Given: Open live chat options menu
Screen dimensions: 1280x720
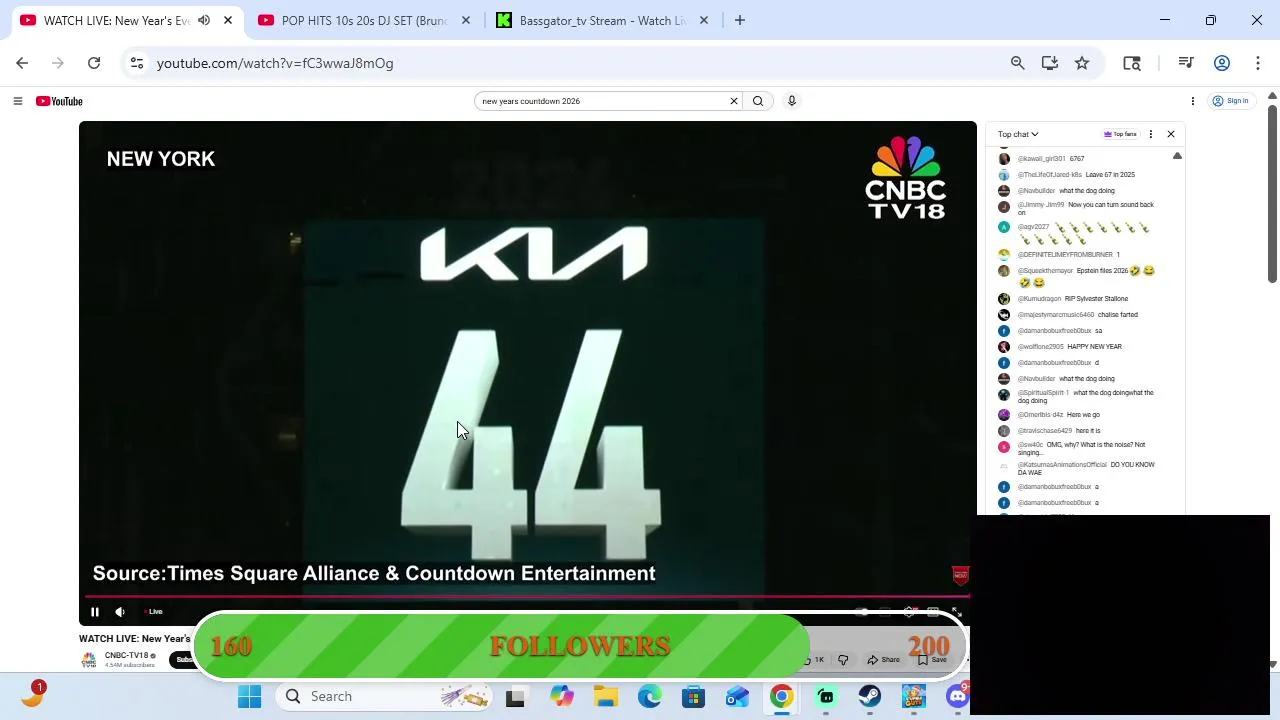Looking at the screenshot, I should (x=1150, y=134).
